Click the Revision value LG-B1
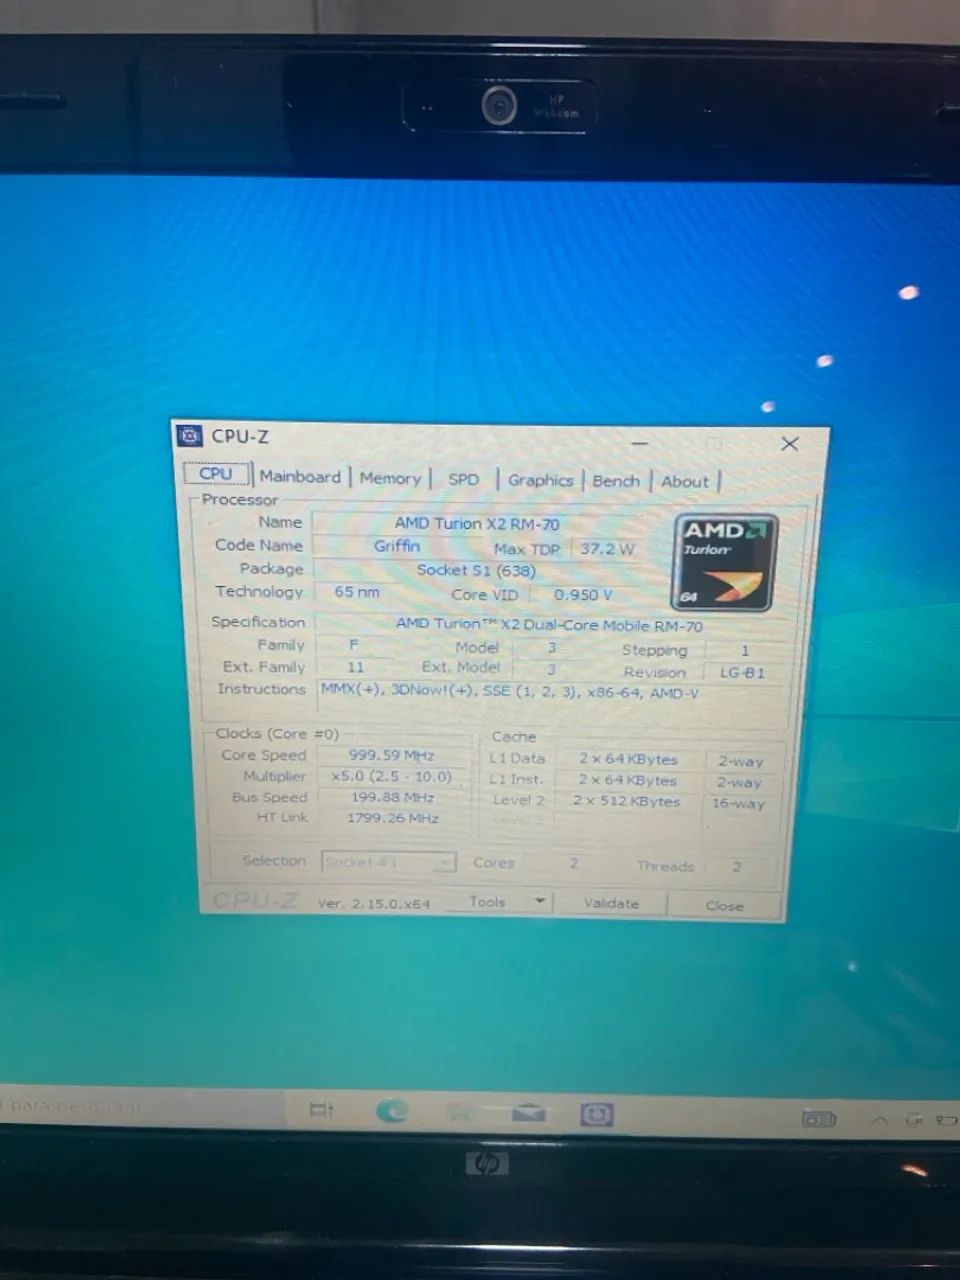 click(x=744, y=673)
